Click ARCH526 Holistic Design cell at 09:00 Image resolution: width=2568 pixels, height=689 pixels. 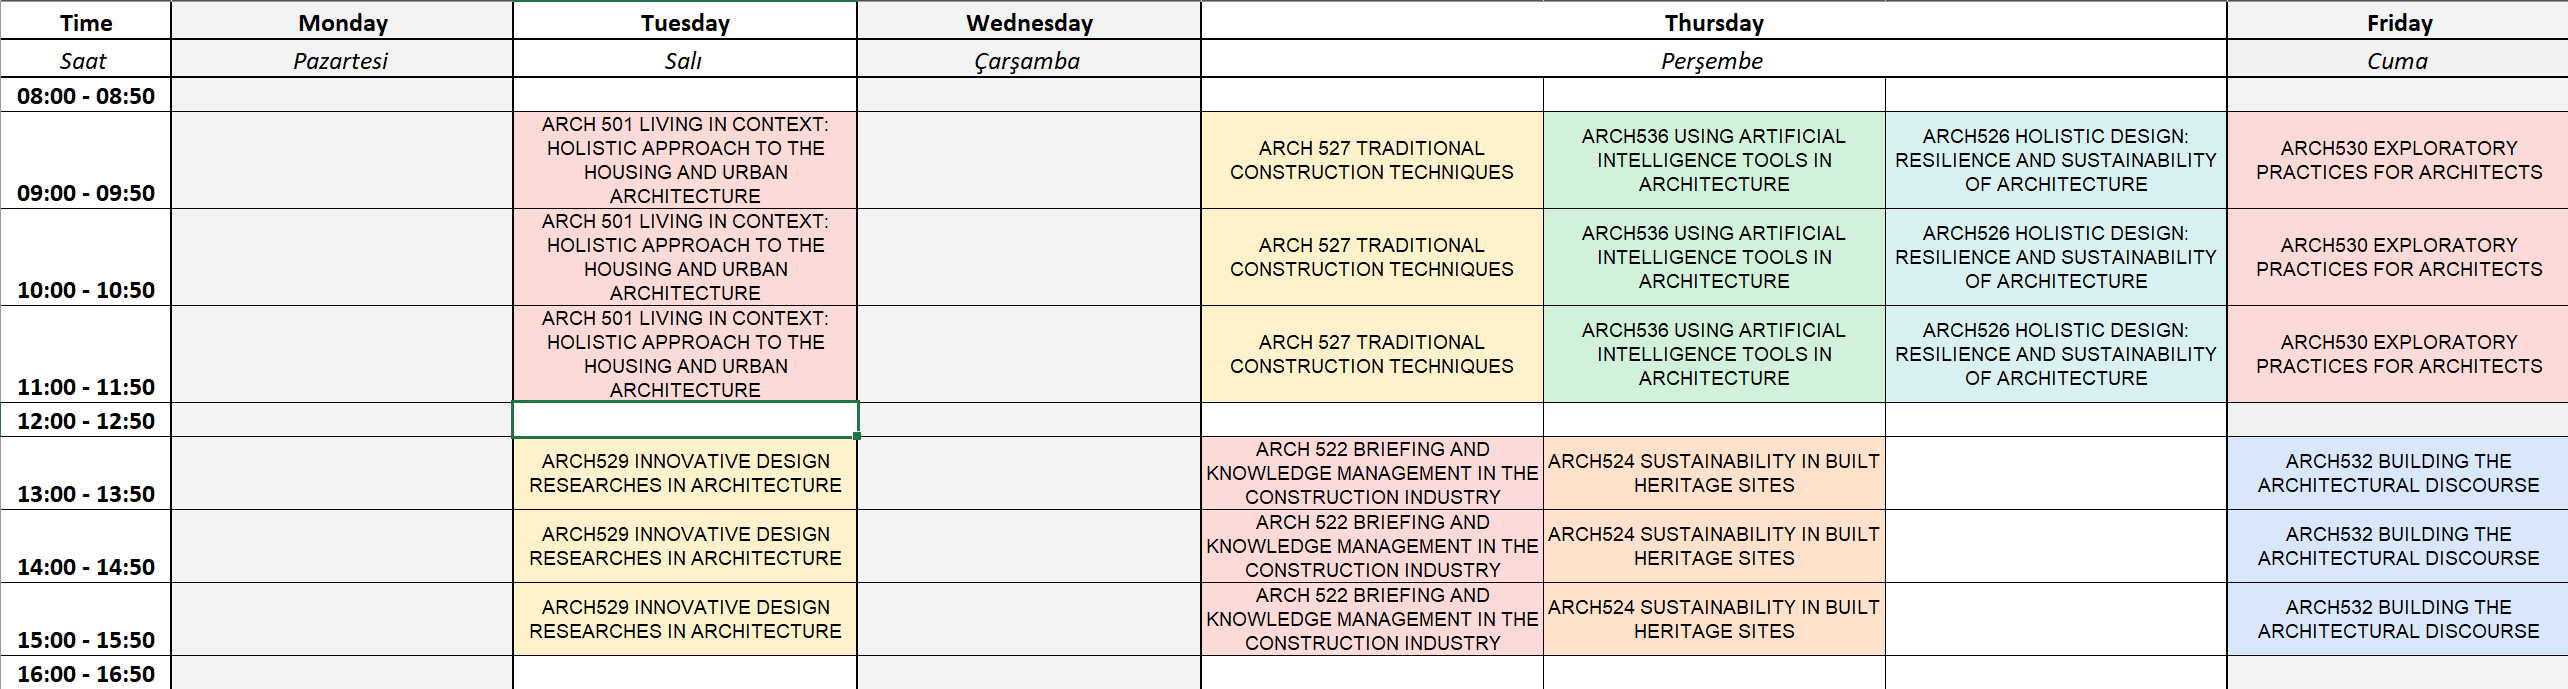point(2055,160)
